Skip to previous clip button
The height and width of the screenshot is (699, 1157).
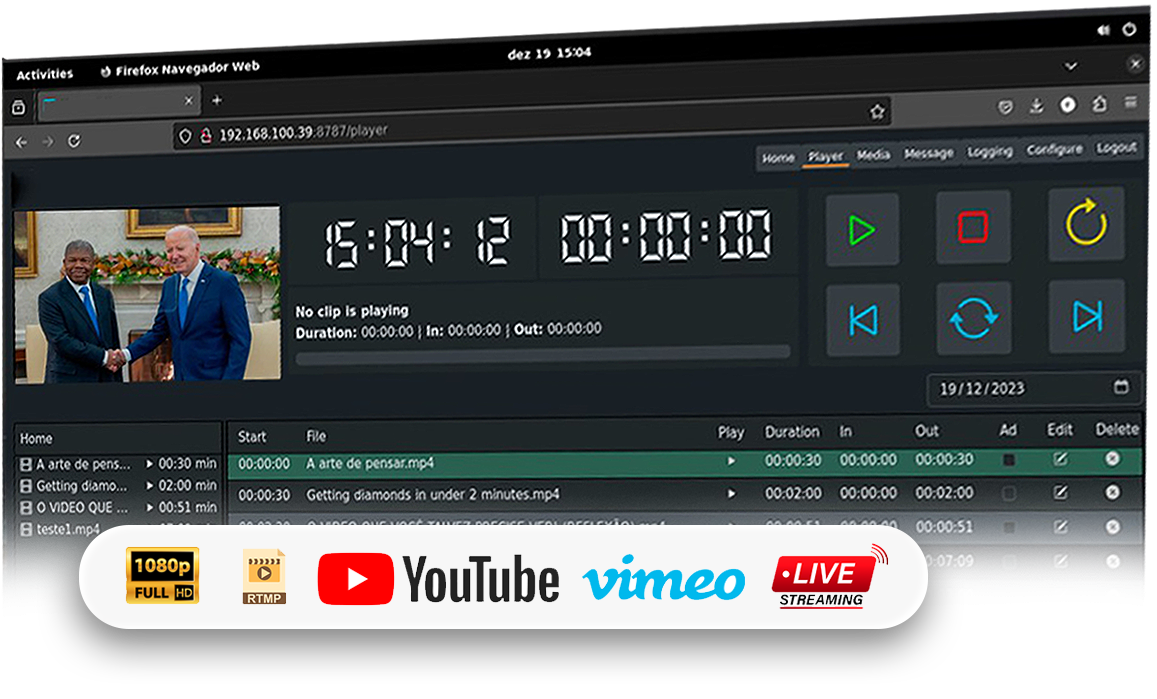[x=862, y=320]
